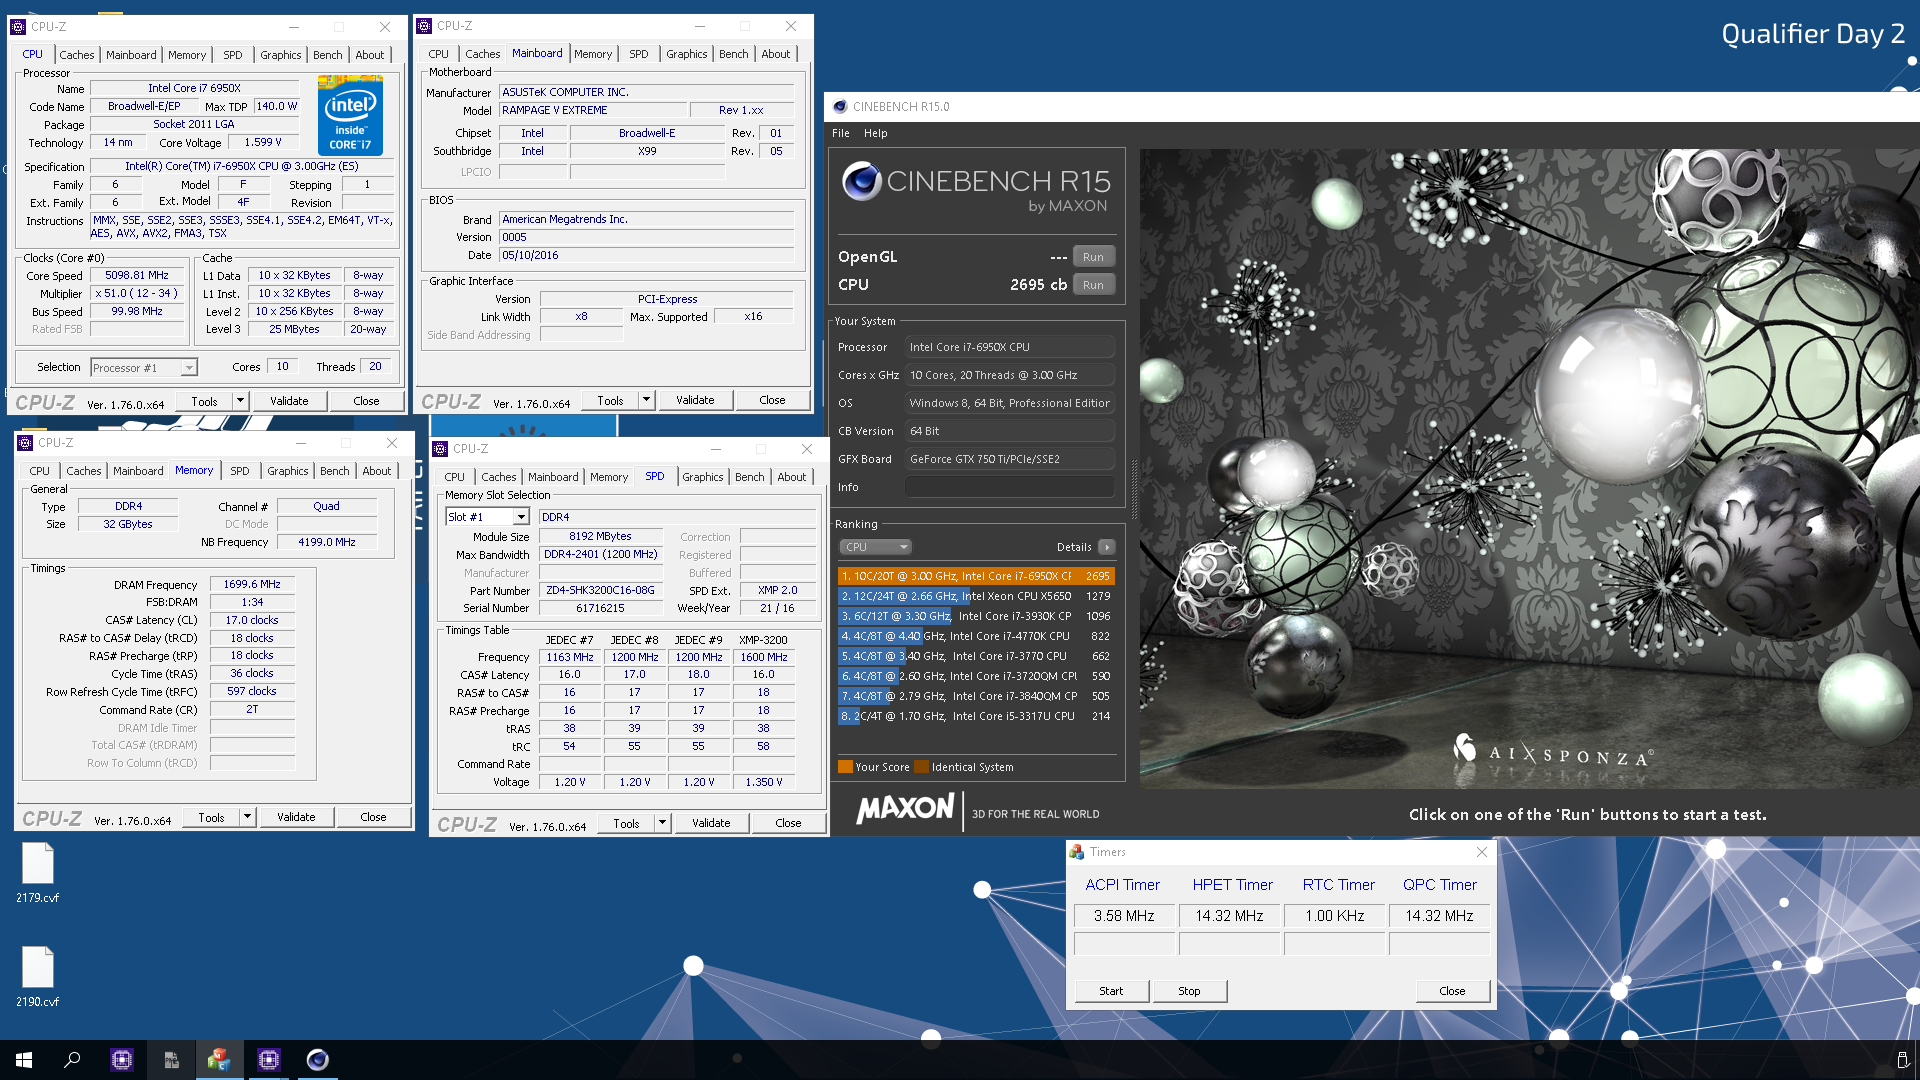The width and height of the screenshot is (1920, 1080).
Task: Click RTC Timer value 1.00 KHz
Action: [1335, 916]
